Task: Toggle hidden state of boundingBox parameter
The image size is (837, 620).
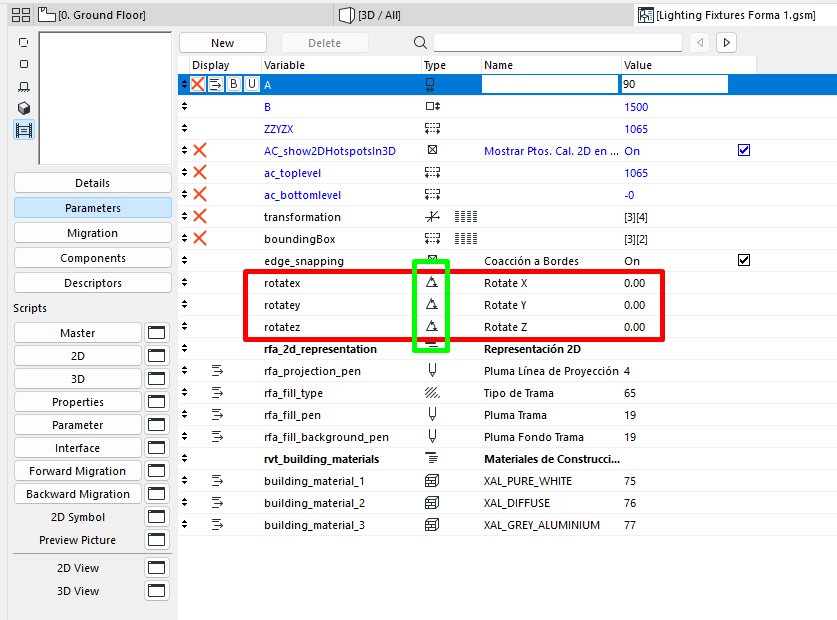Action: point(199,239)
